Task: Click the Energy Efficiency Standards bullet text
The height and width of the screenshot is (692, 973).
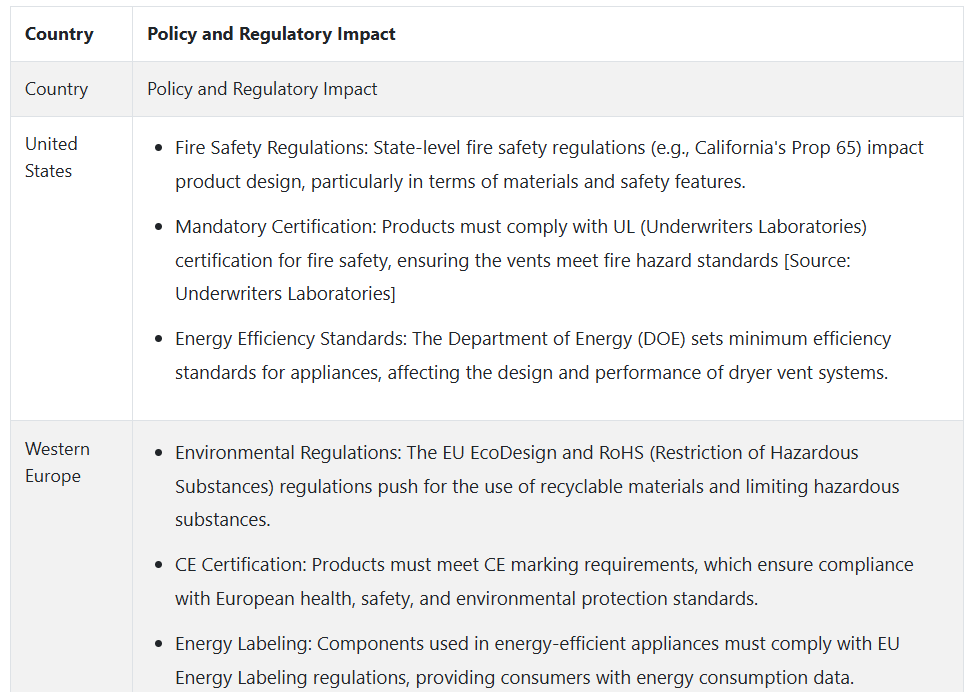Action: [x=532, y=356]
